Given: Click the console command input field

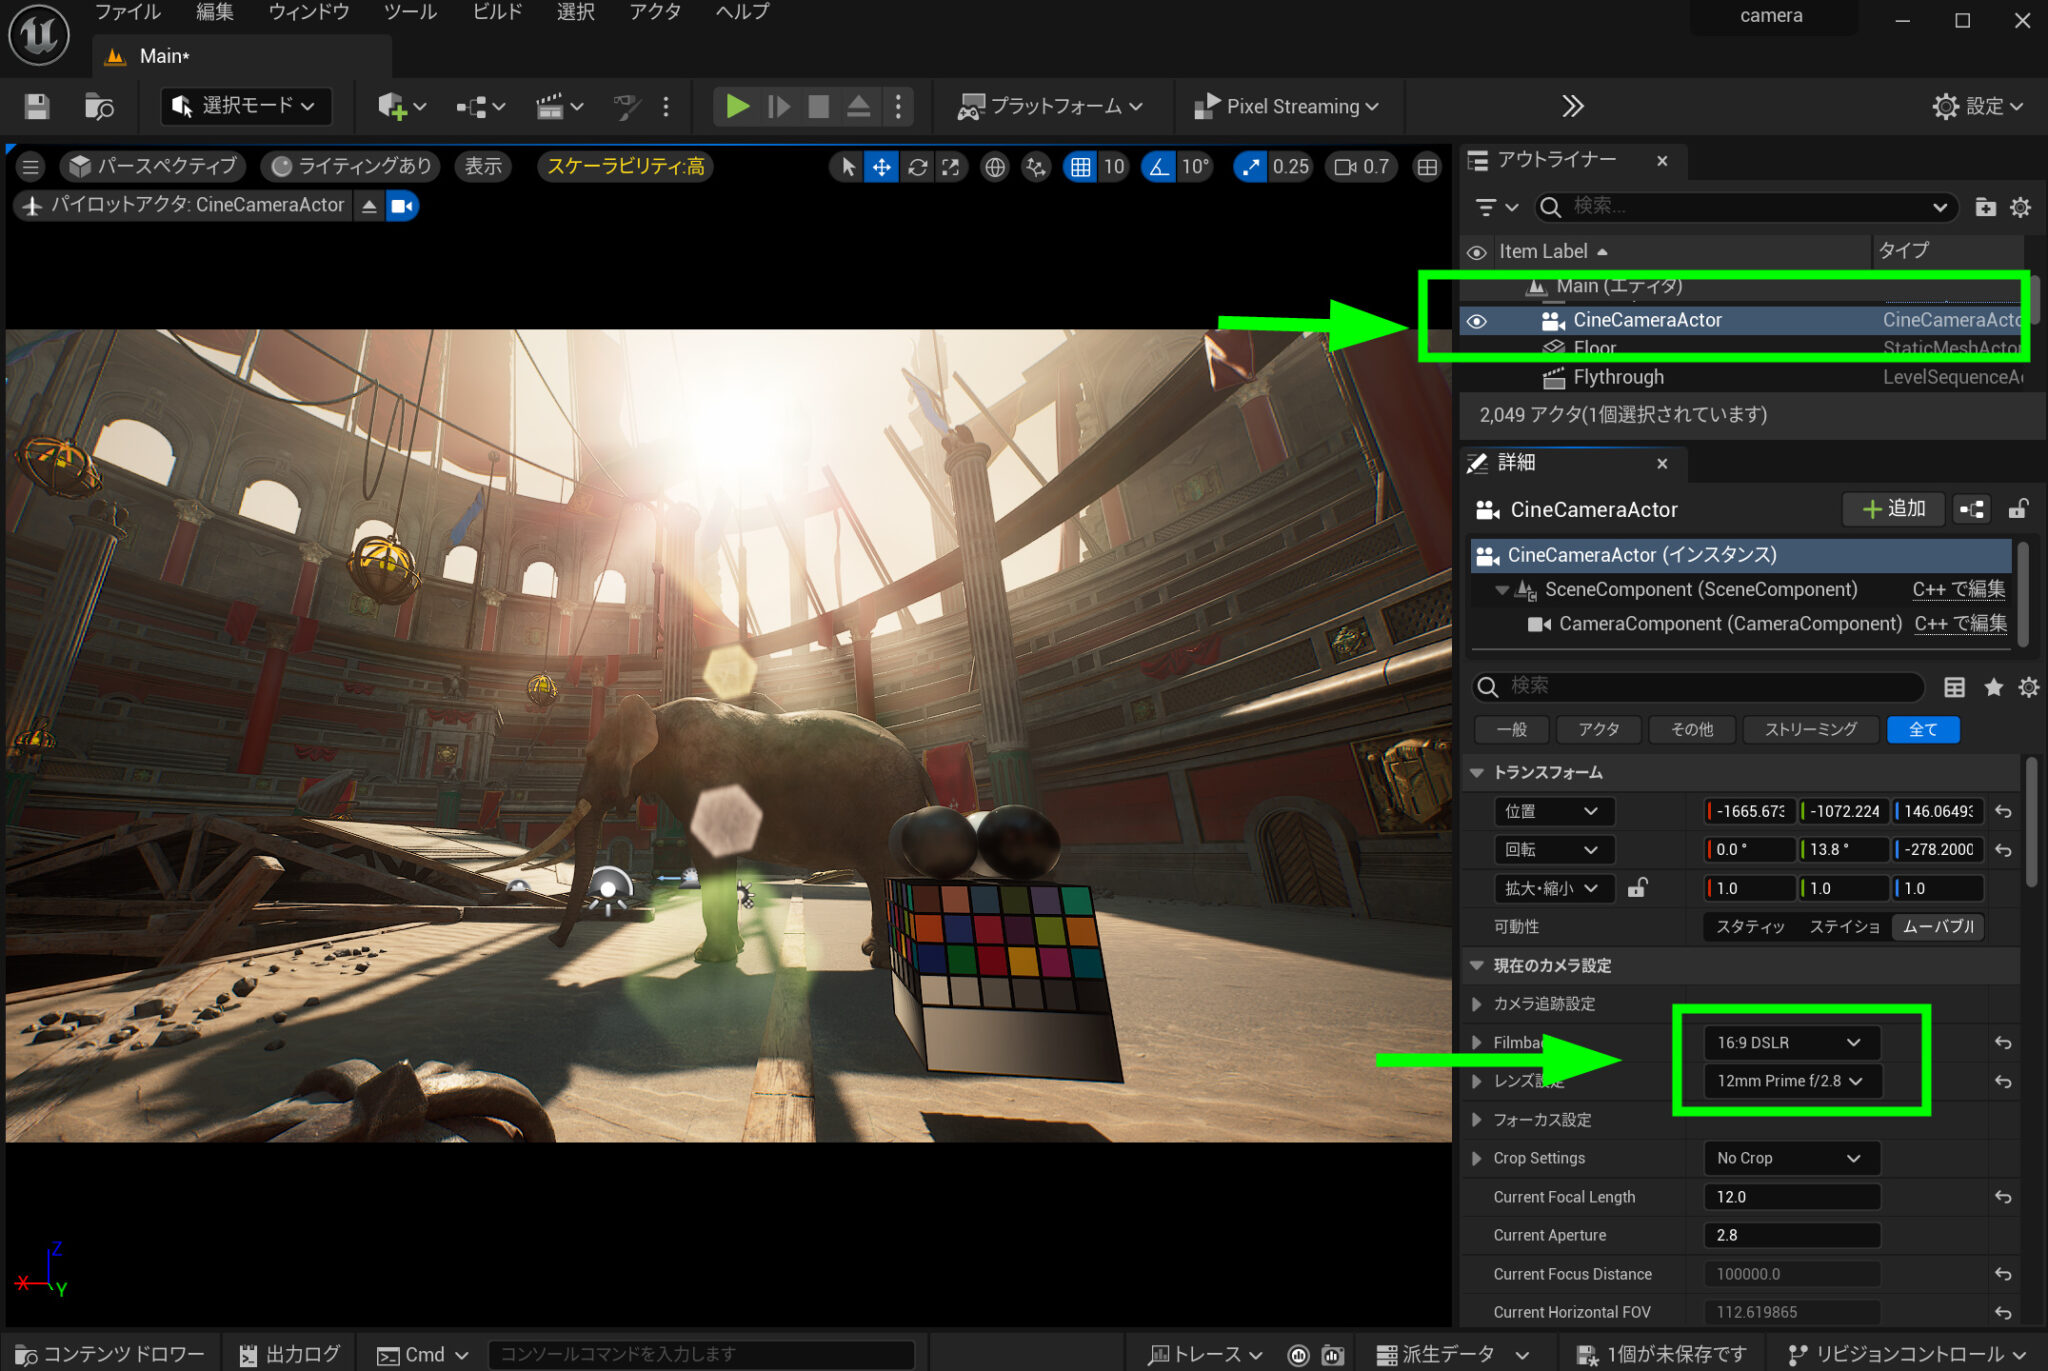Looking at the screenshot, I should pos(700,1353).
